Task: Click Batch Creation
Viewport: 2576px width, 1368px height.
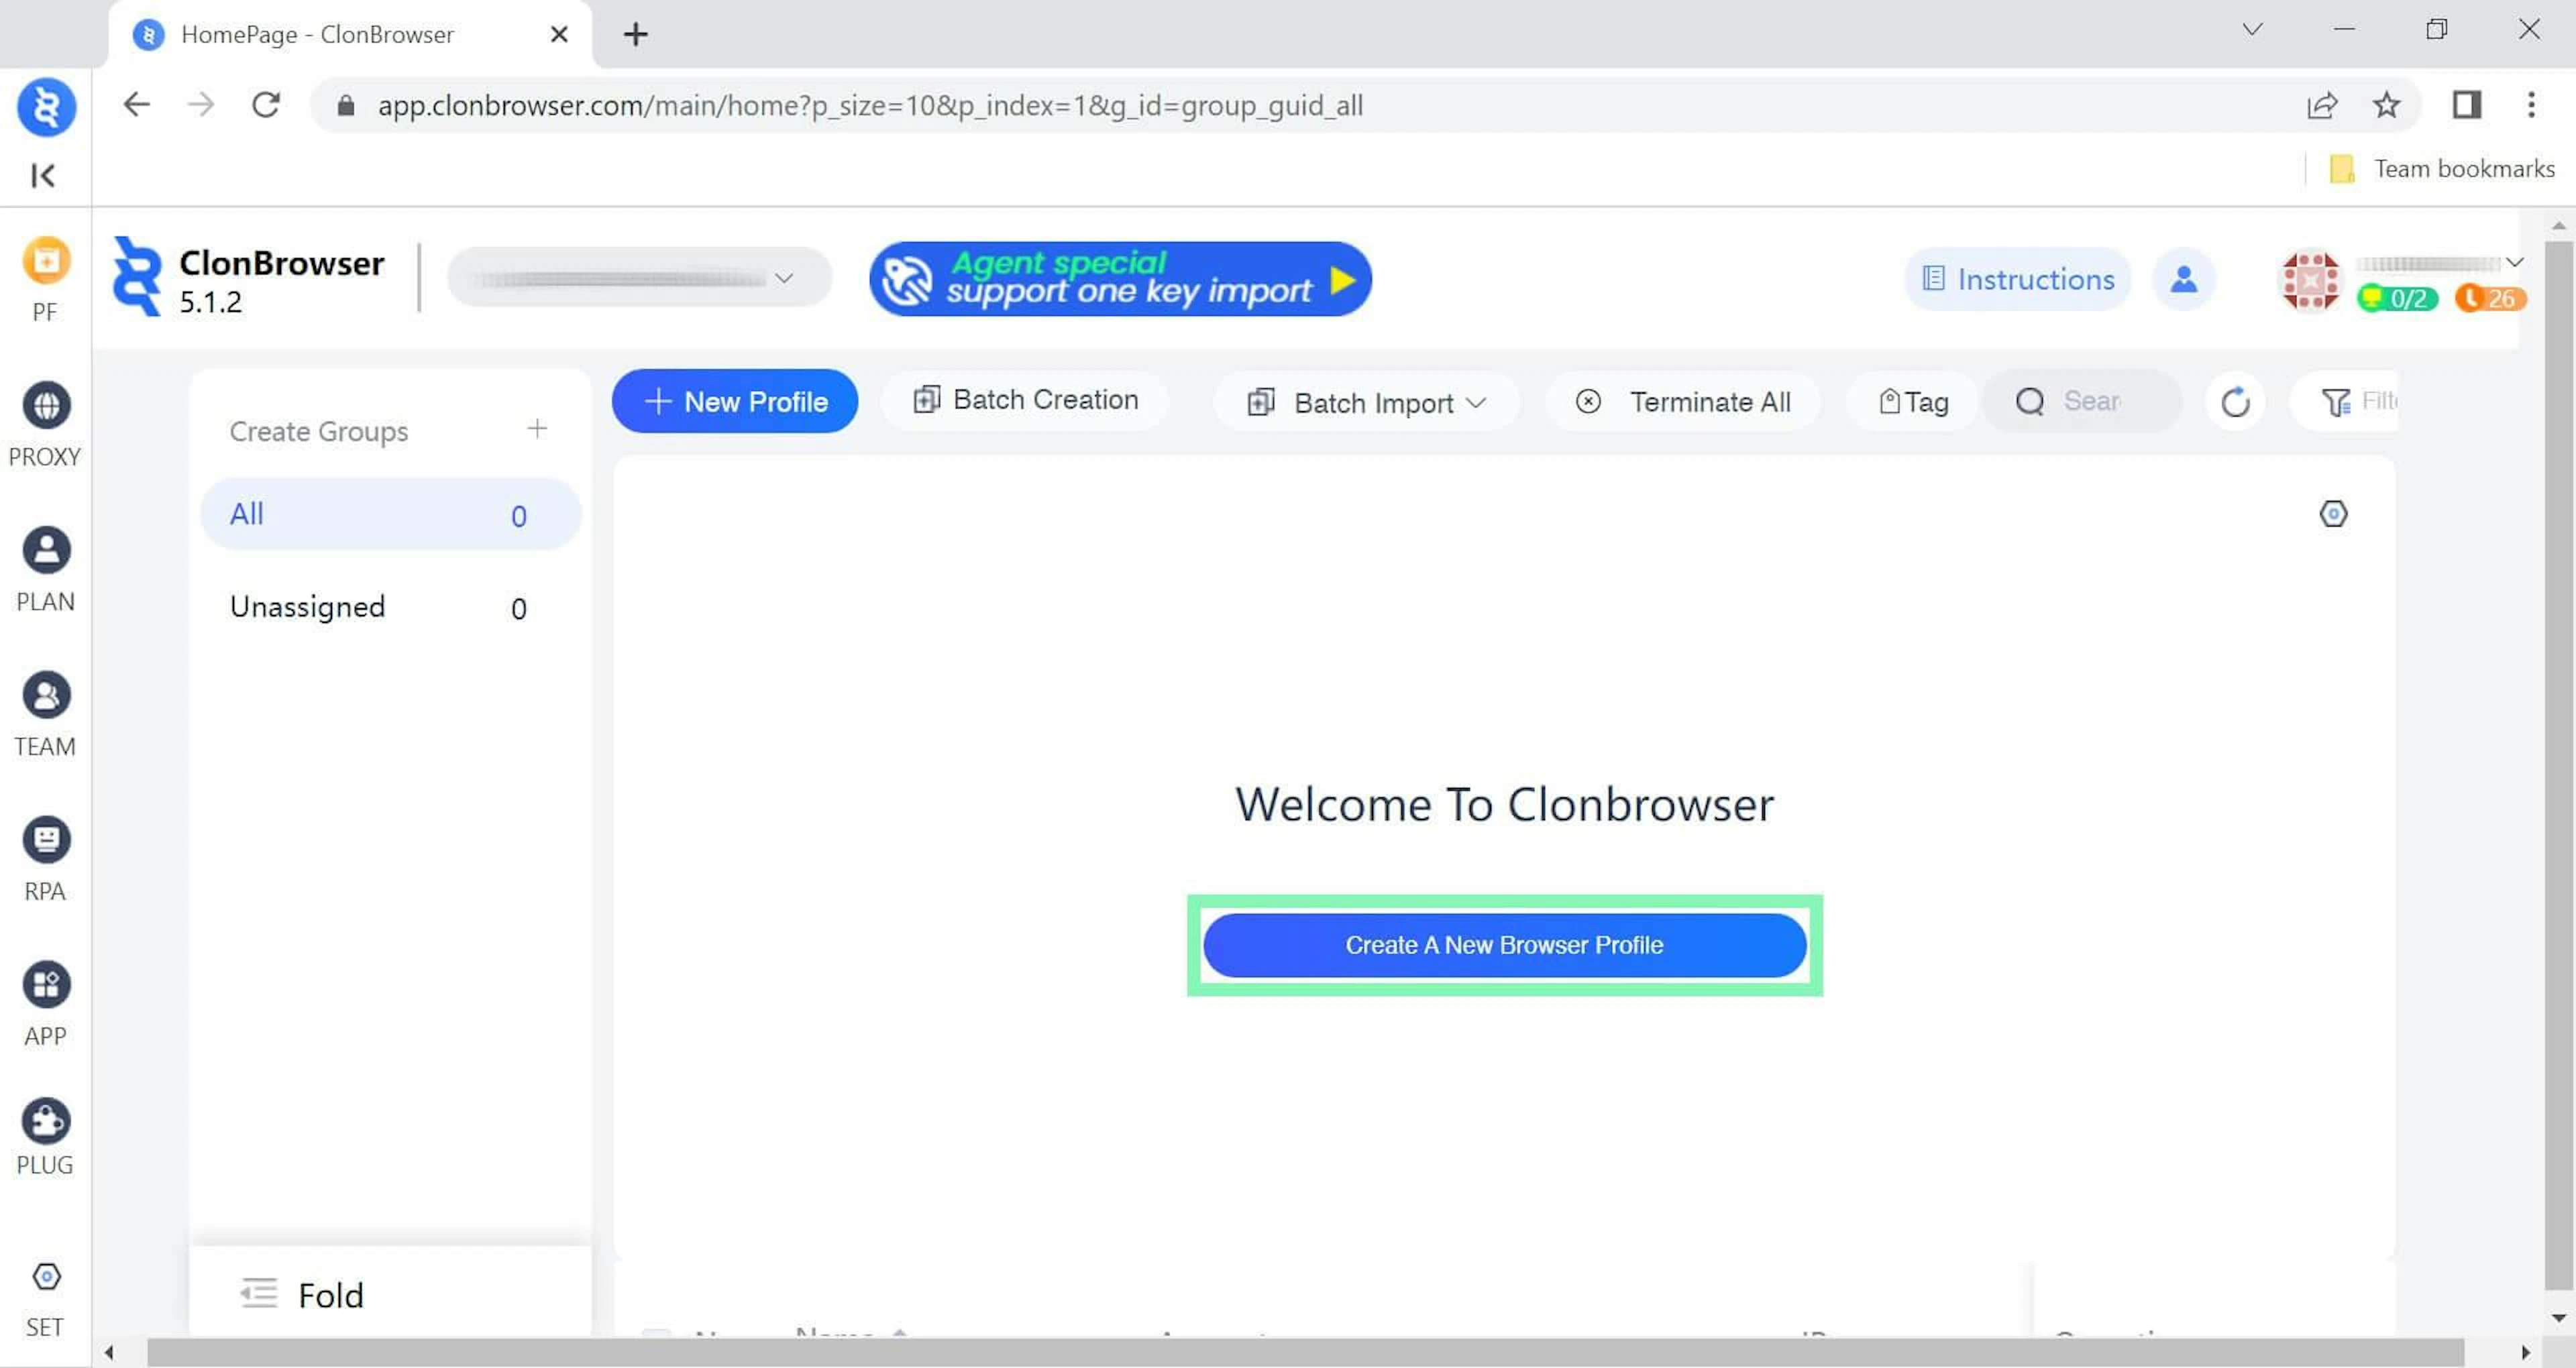Action: tap(1025, 400)
